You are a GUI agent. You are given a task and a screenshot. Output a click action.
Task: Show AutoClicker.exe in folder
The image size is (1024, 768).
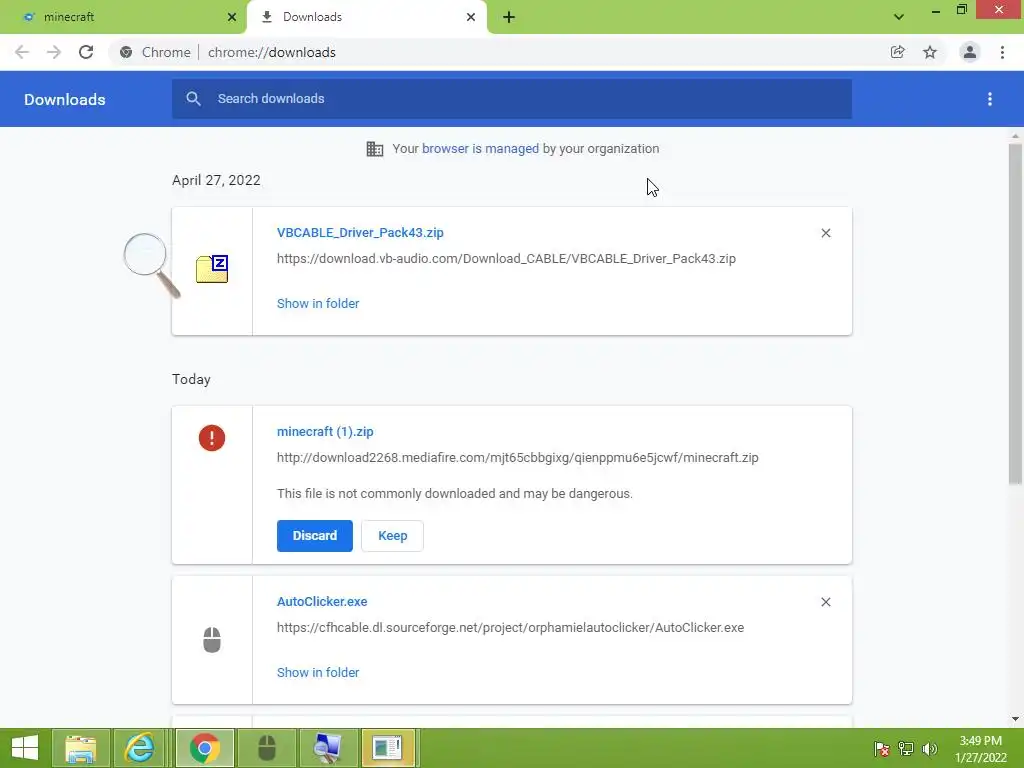coord(318,673)
